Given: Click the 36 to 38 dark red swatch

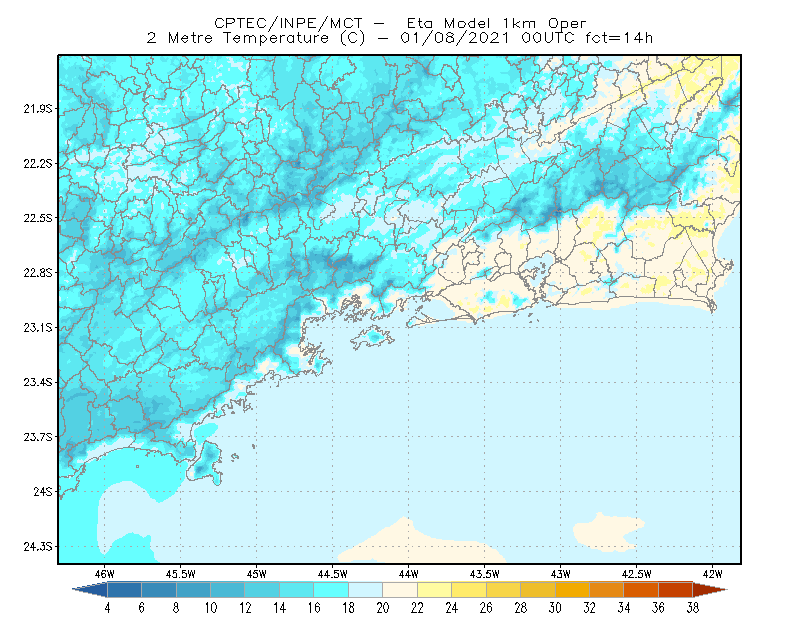Looking at the screenshot, I should [676, 590].
